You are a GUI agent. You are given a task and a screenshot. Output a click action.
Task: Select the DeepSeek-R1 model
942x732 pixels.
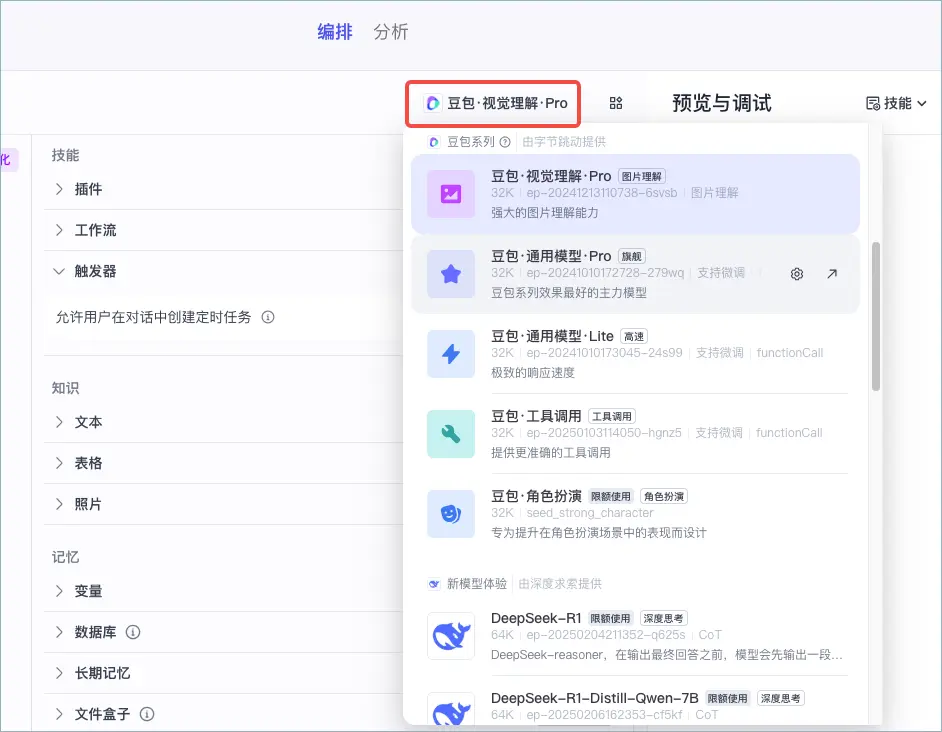click(635, 636)
